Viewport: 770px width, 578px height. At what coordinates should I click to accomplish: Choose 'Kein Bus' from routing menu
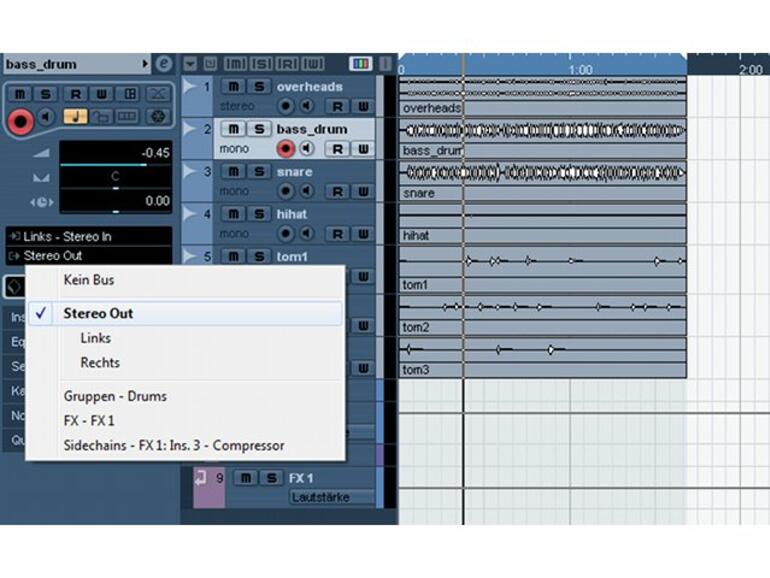point(89,280)
